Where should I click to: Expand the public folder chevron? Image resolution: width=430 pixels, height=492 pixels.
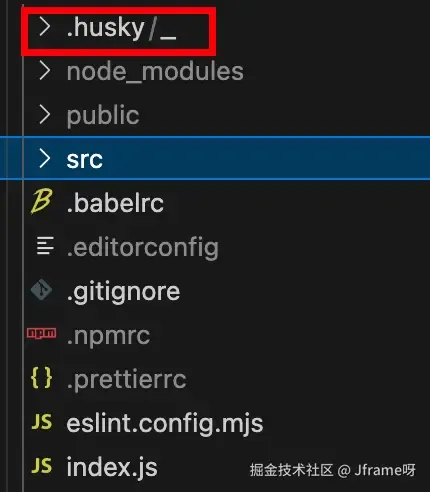click(x=45, y=114)
